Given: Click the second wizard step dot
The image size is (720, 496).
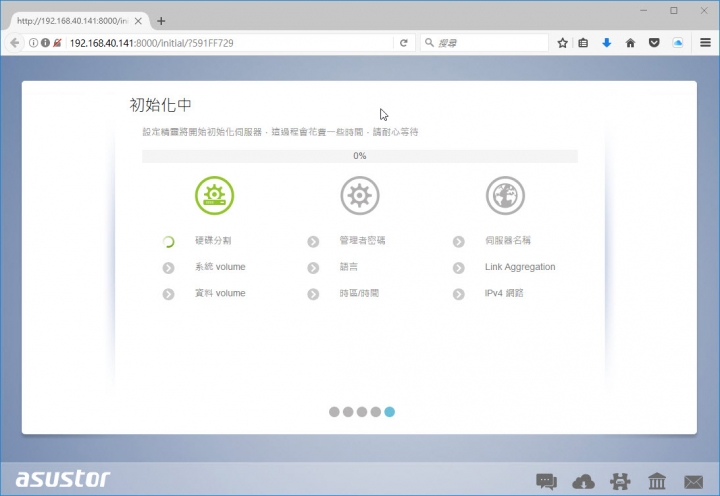Looking at the screenshot, I should tap(348, 412).
